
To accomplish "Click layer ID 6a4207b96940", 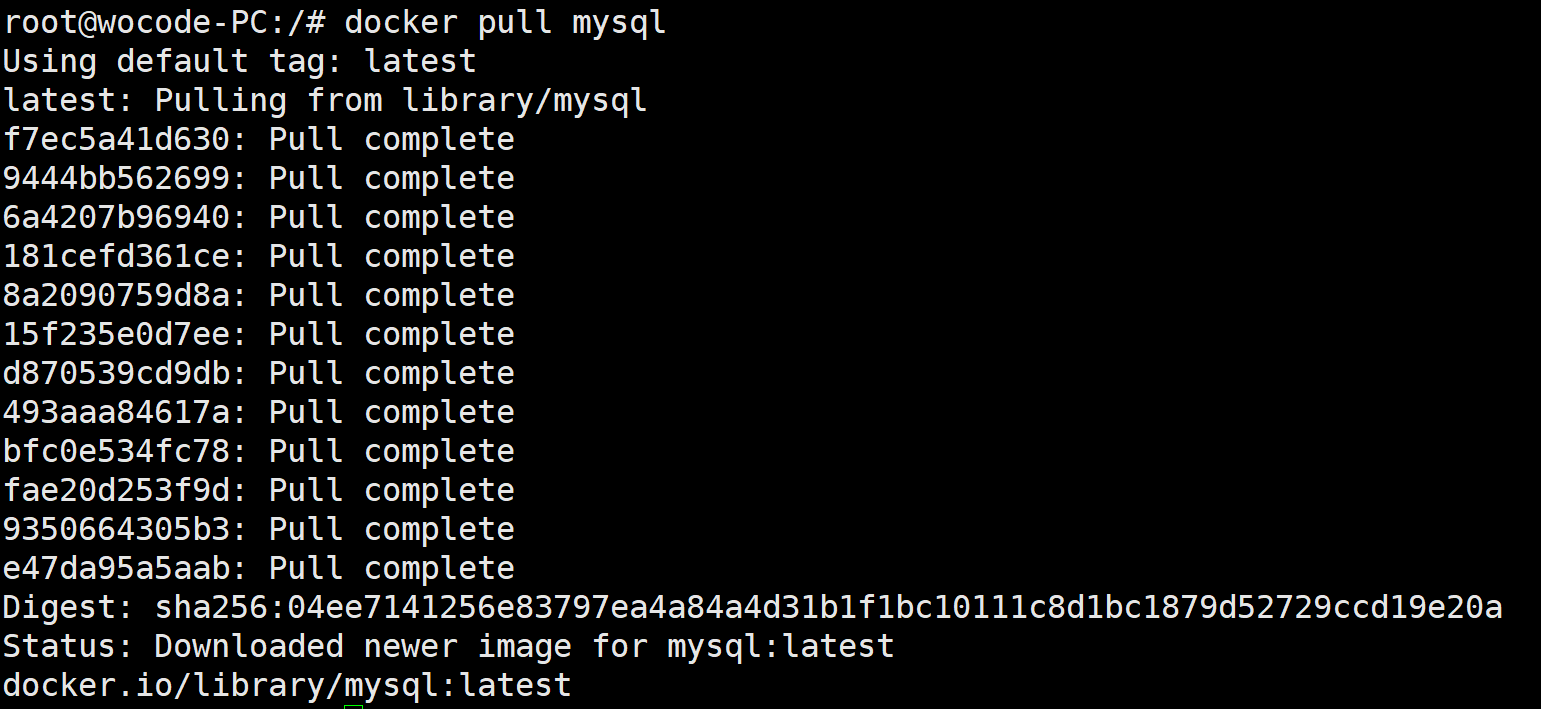I will 116,217.
